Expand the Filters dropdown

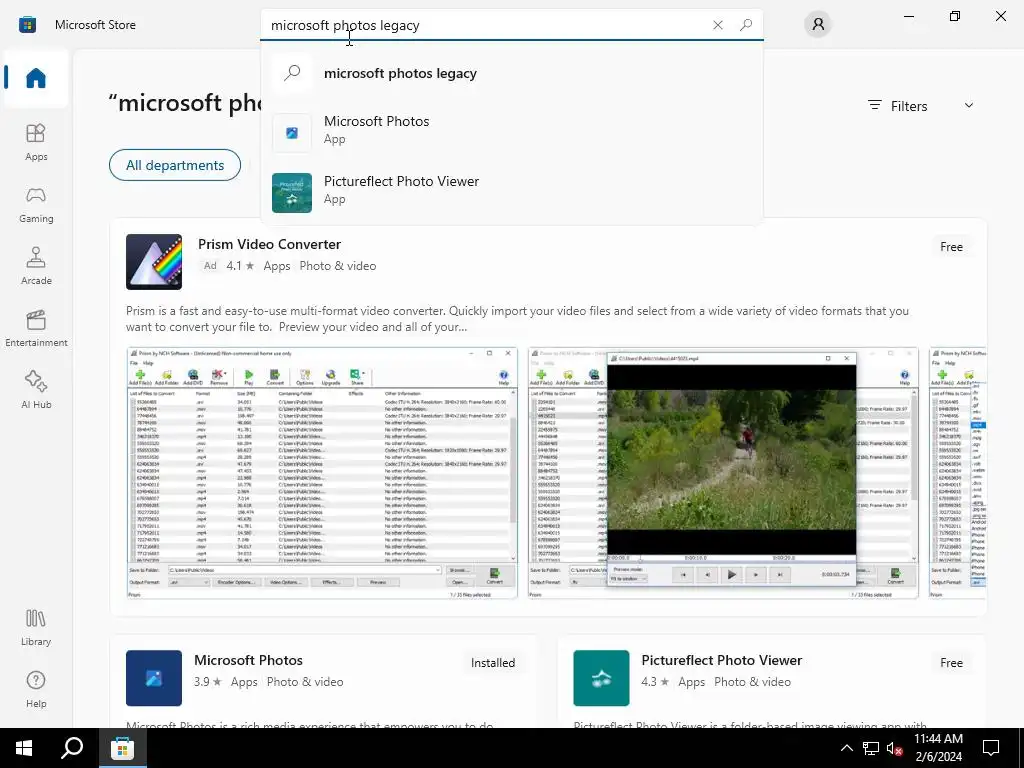tap(921, 106)
